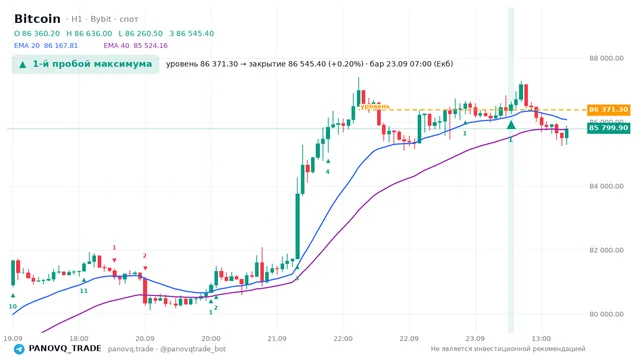Image resolution: width=640 pixels, height=360 pixels.
Task: Click the orange 'уровень' label on chart
Action: click(x=375, y=107)
